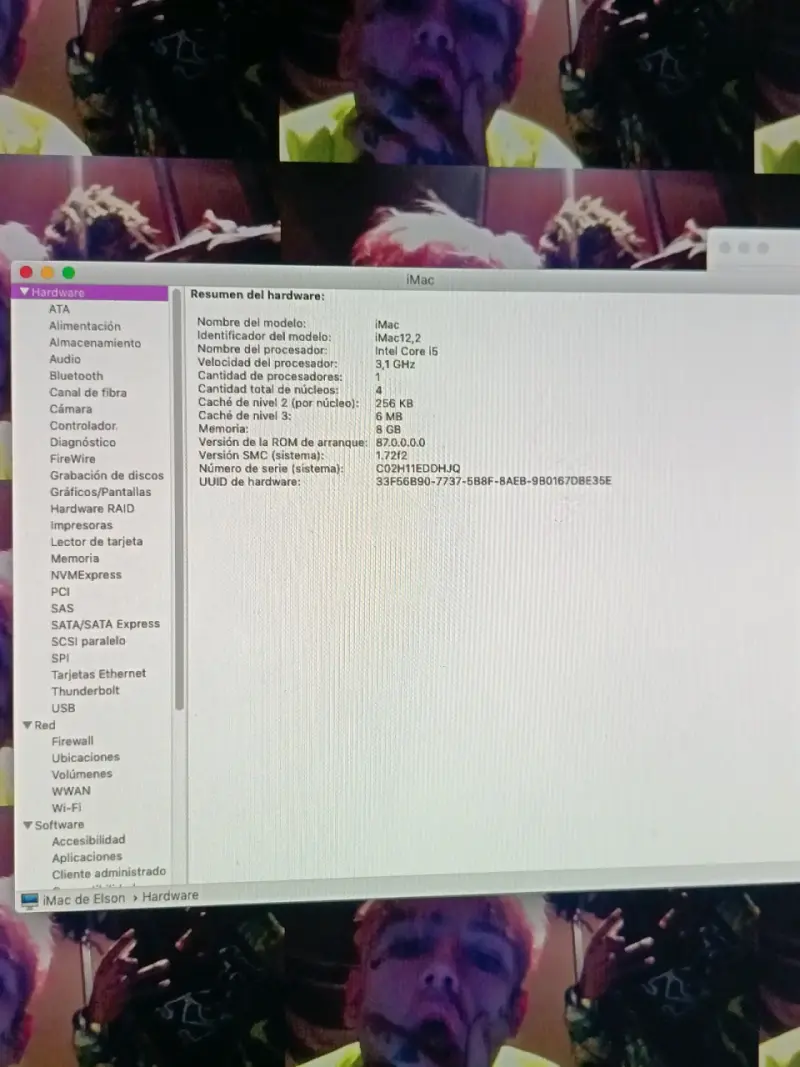Open Accesibilidad under Software

pyautogui.click(x=89, y=840)
